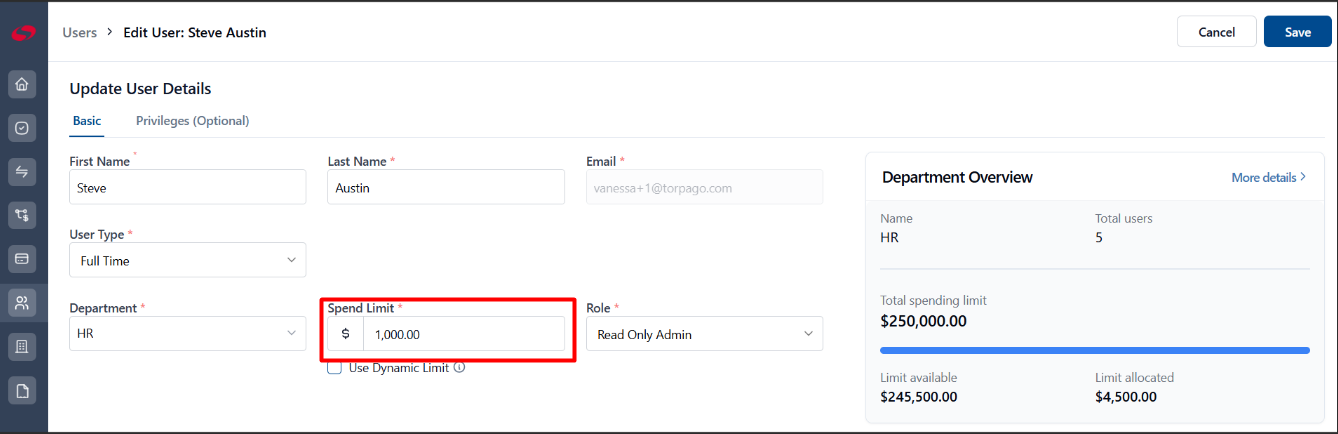Open the building company sidebar icon
The height and width of the screenshot is (434, 1338).
(23, 346)
